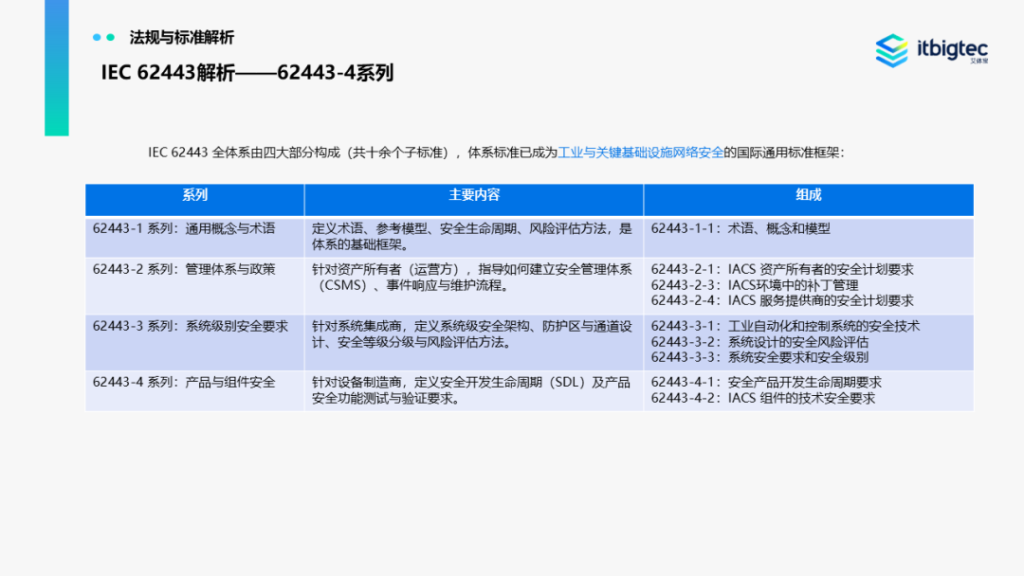The width and height of the screenshot is (1024, 576).
Task: Open the blue 工业与关键基础设施网络安全 link text
Action: click(640, 153)
